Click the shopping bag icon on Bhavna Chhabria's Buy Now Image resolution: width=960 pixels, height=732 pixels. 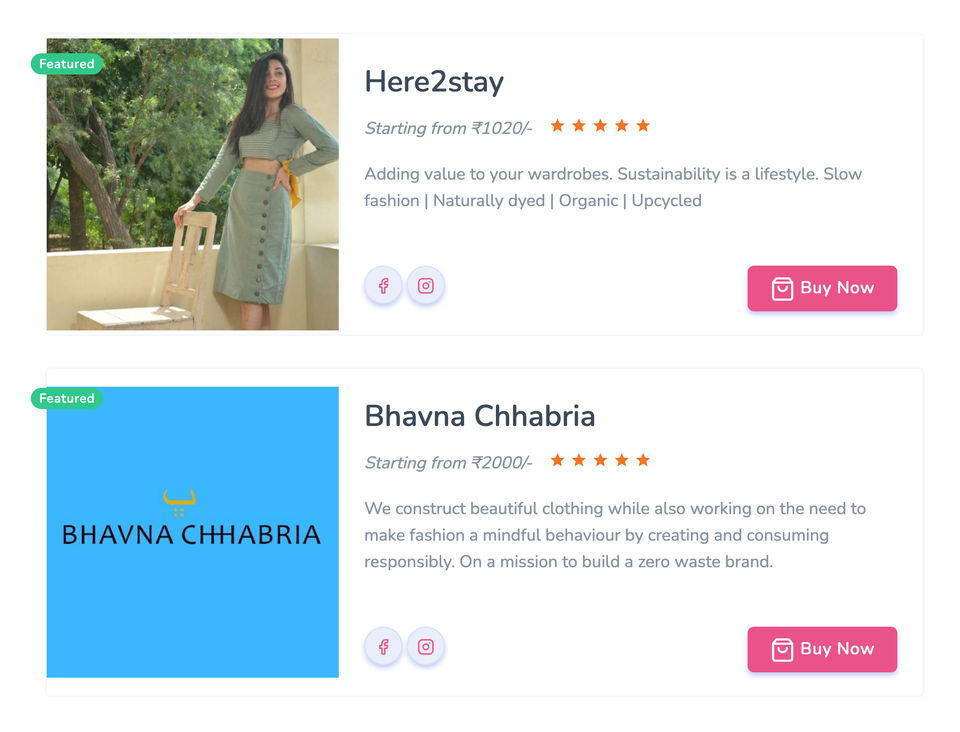point(782,649)
